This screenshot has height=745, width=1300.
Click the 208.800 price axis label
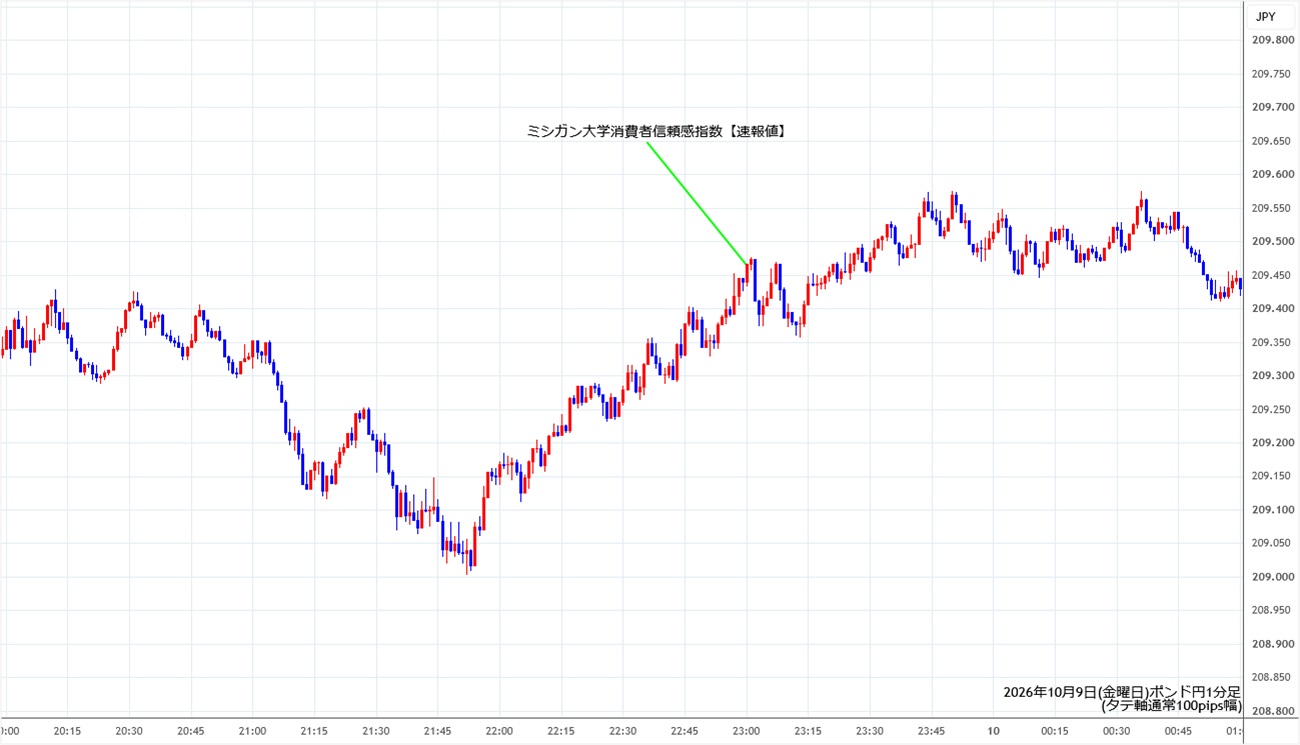click(x=1274, y=711)
